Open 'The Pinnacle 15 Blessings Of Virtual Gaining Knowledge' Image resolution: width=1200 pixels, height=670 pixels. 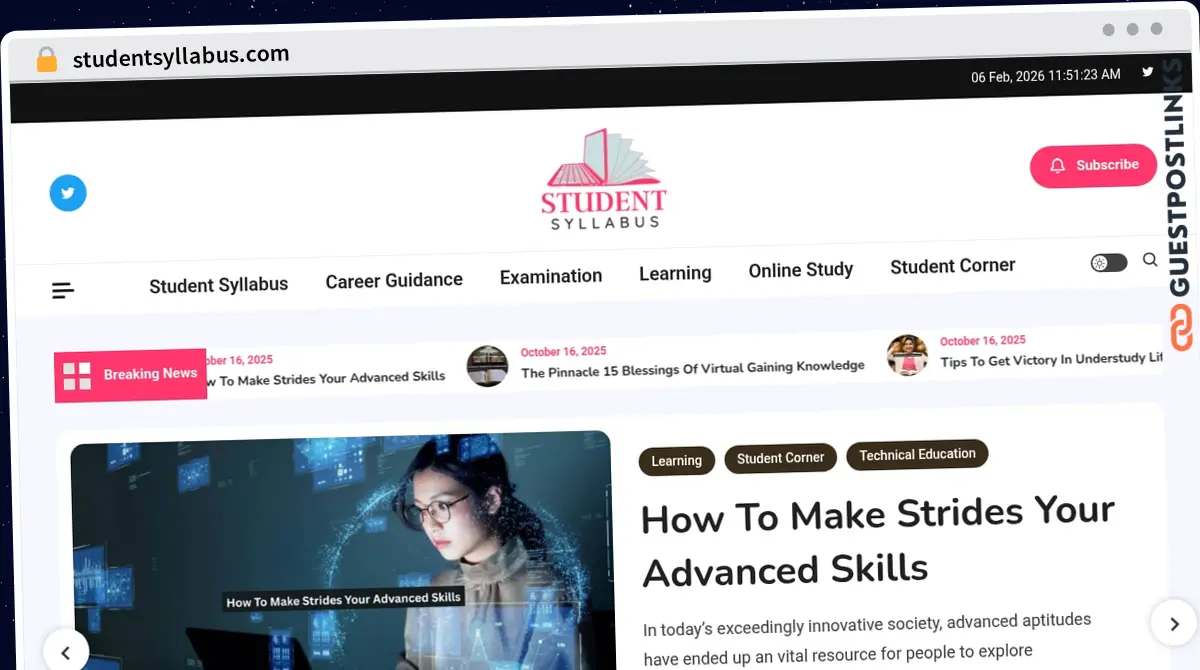692,366
